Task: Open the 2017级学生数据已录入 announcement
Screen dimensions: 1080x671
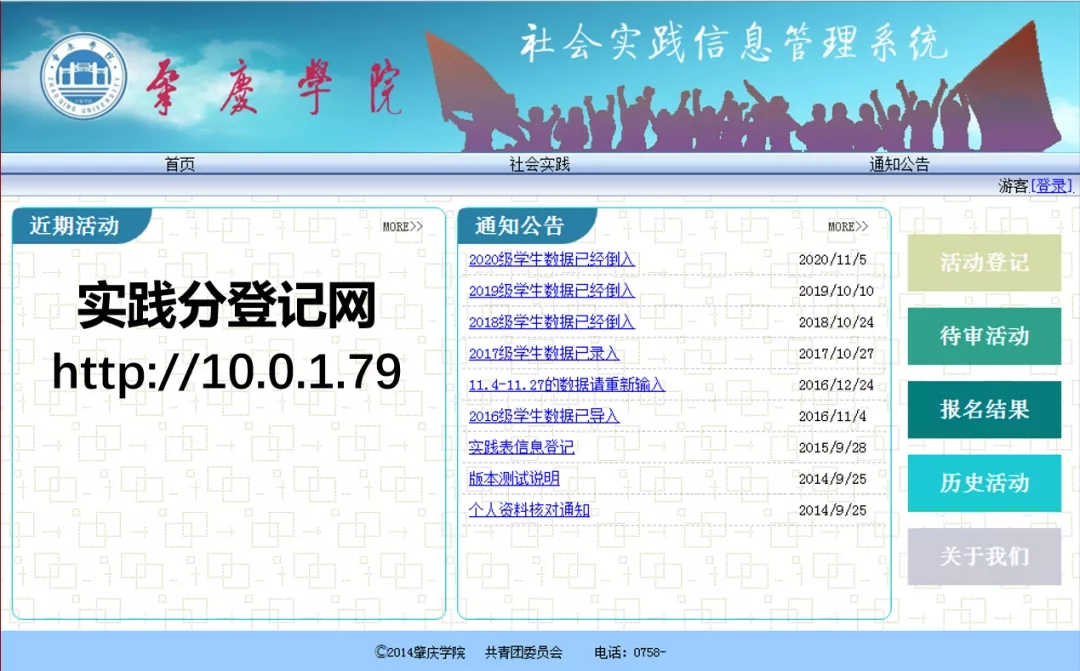Action: (544, 353)
